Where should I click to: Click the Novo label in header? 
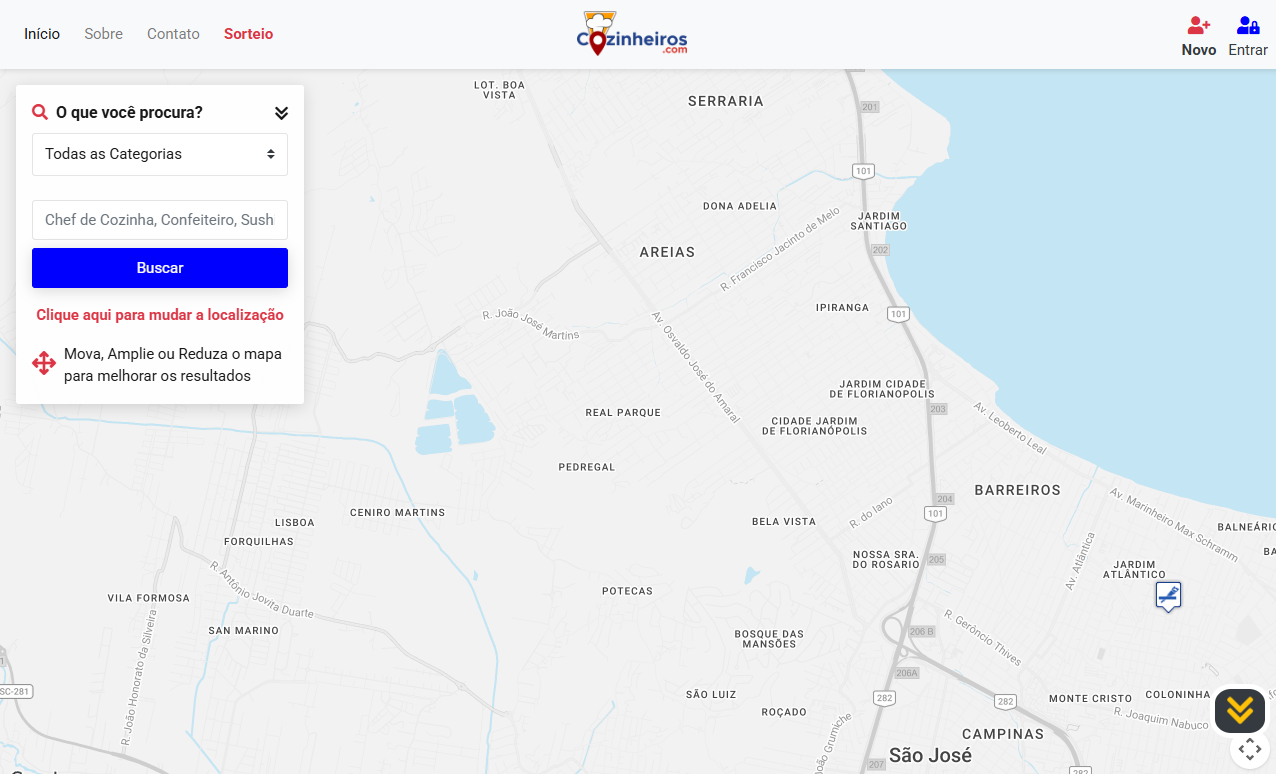[x=1199, y=50]
